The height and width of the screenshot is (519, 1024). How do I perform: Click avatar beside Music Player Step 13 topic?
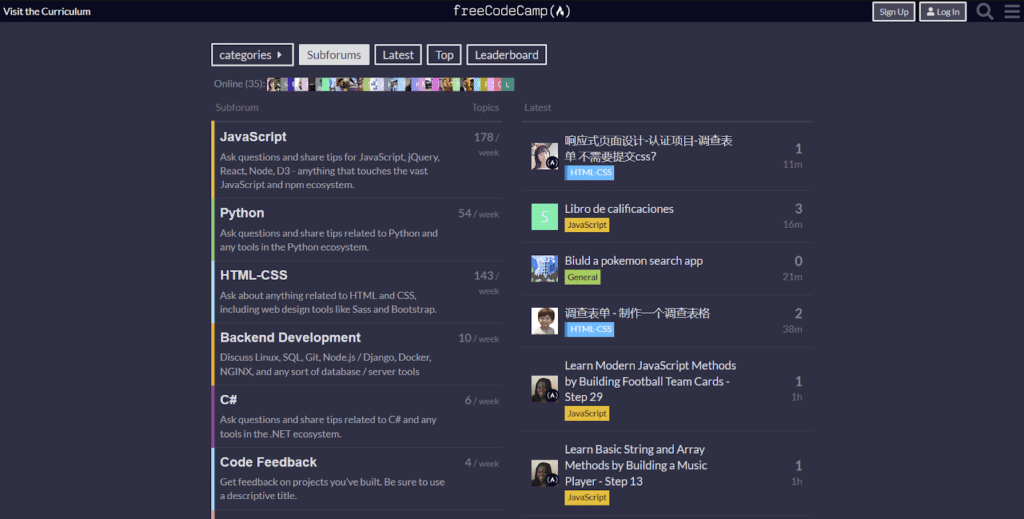click(544, 473)
